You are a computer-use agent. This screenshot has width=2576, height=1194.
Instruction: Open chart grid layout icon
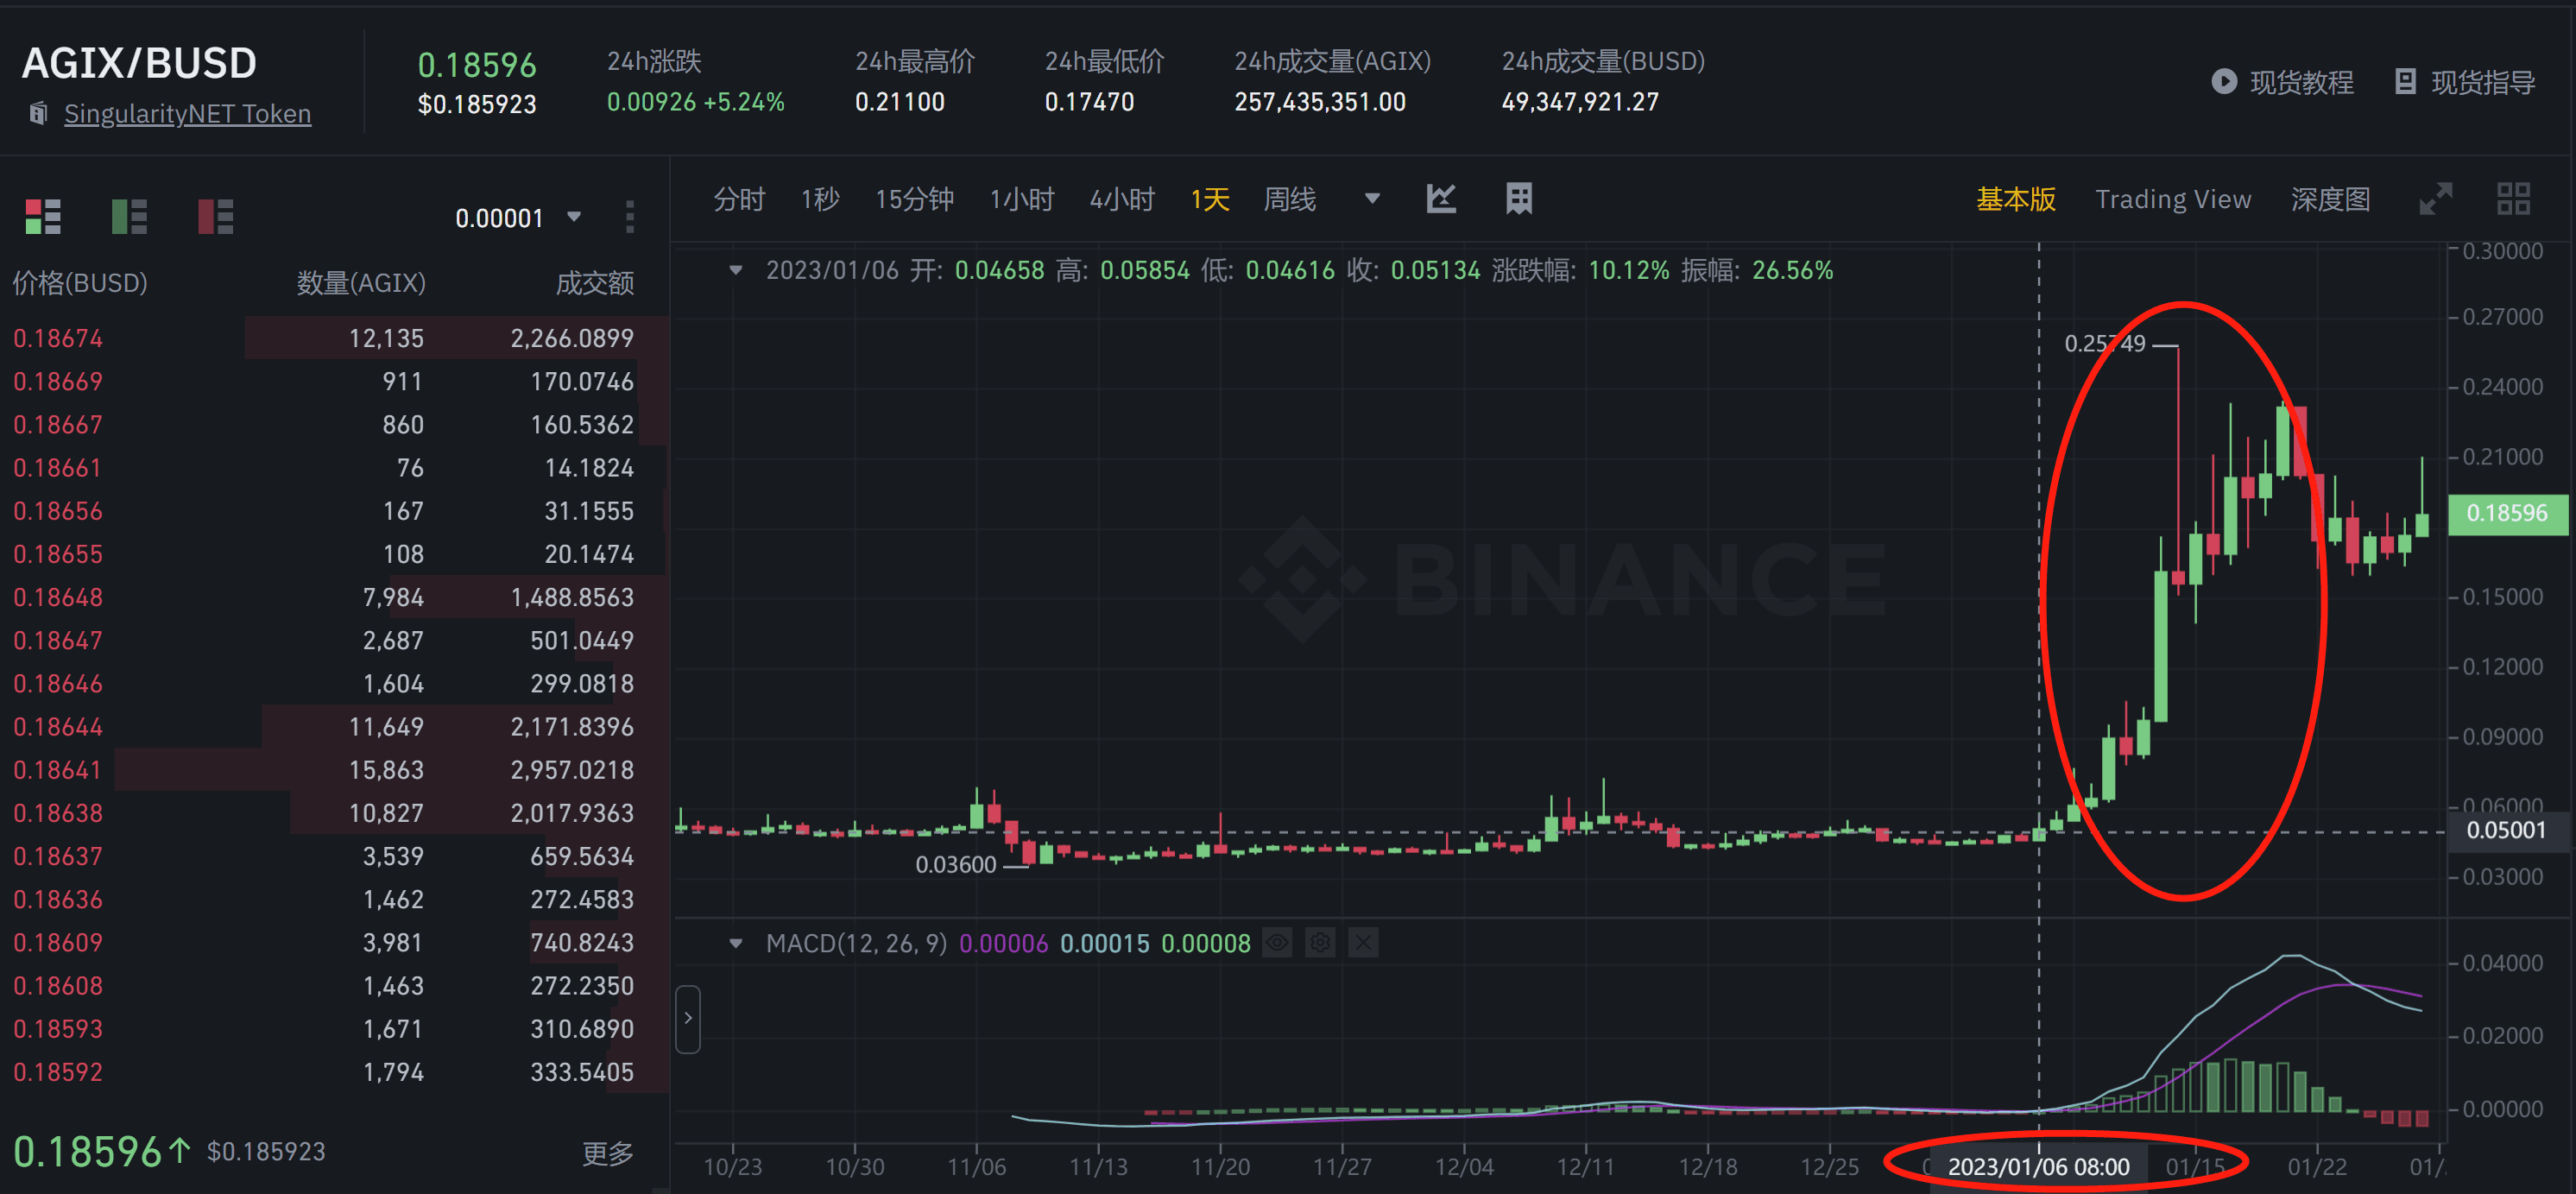1518,199
